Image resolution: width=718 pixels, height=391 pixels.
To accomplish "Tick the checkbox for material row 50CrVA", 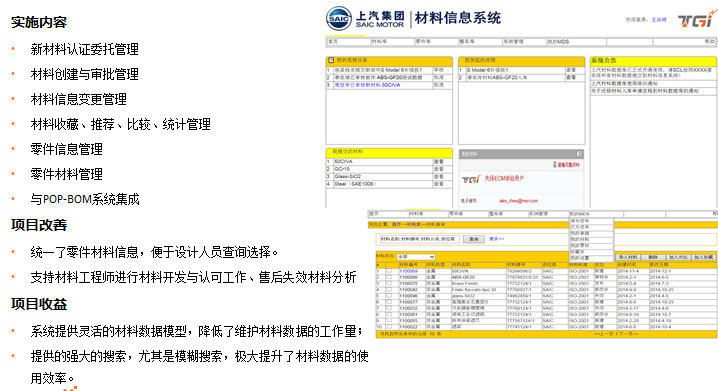I will (x=389, y=271).
